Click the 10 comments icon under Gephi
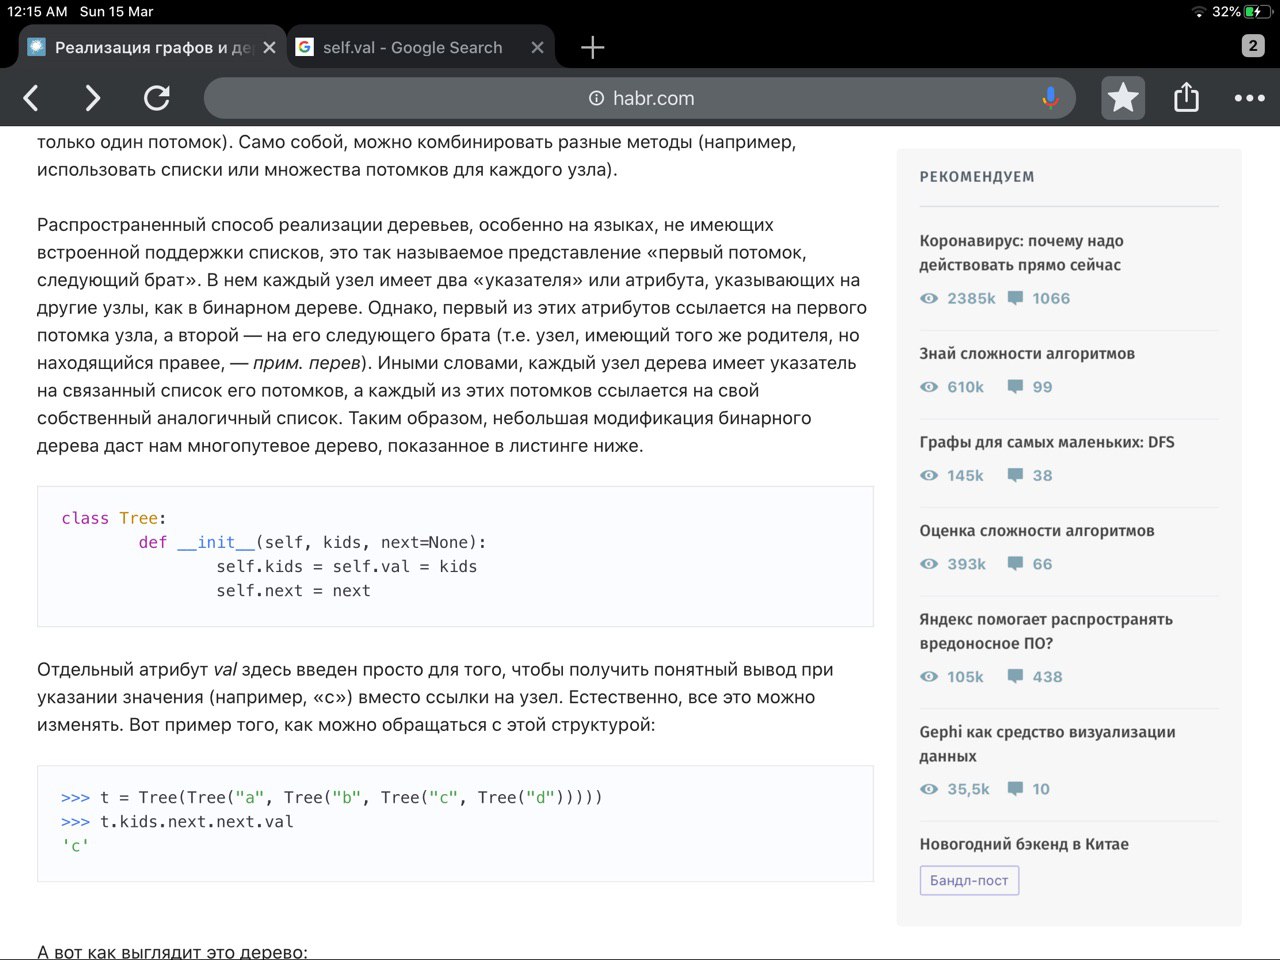 (x=1015, y=789)
